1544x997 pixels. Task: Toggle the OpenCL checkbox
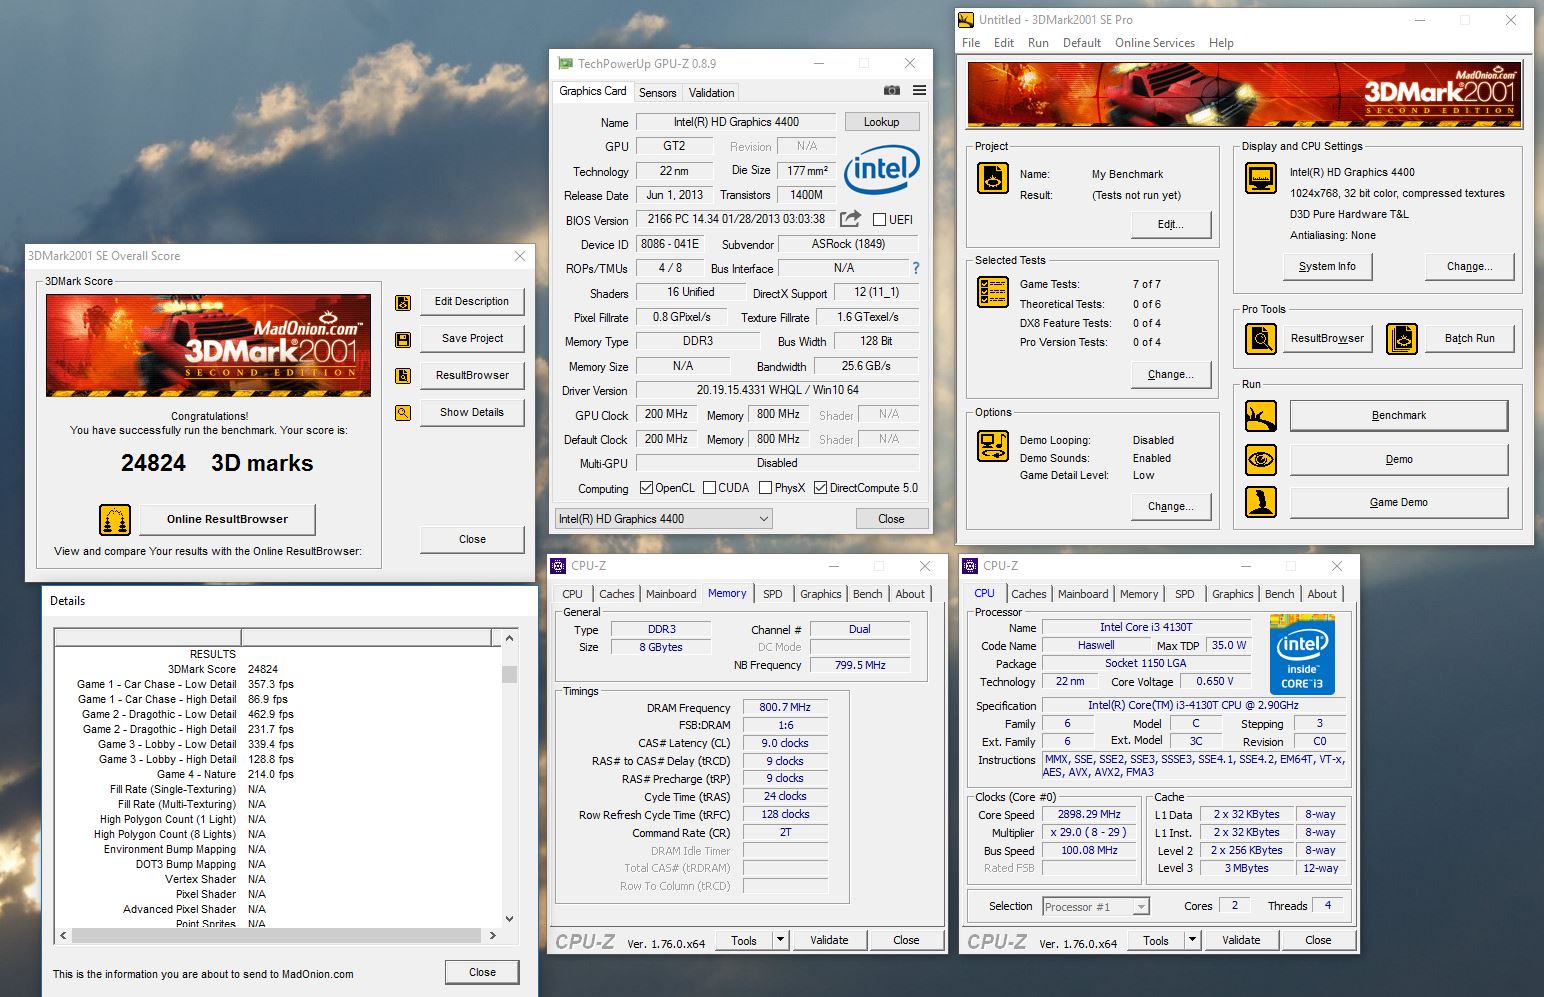pyautogui.click(x=646, y=488)
